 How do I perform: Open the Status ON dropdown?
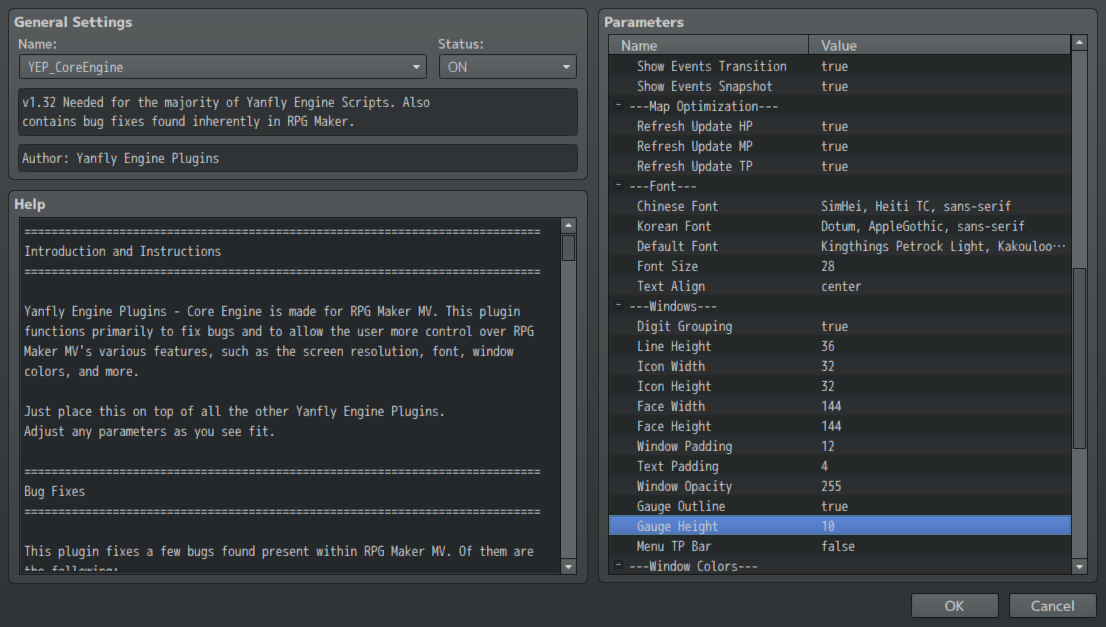[x=507, y=67]
